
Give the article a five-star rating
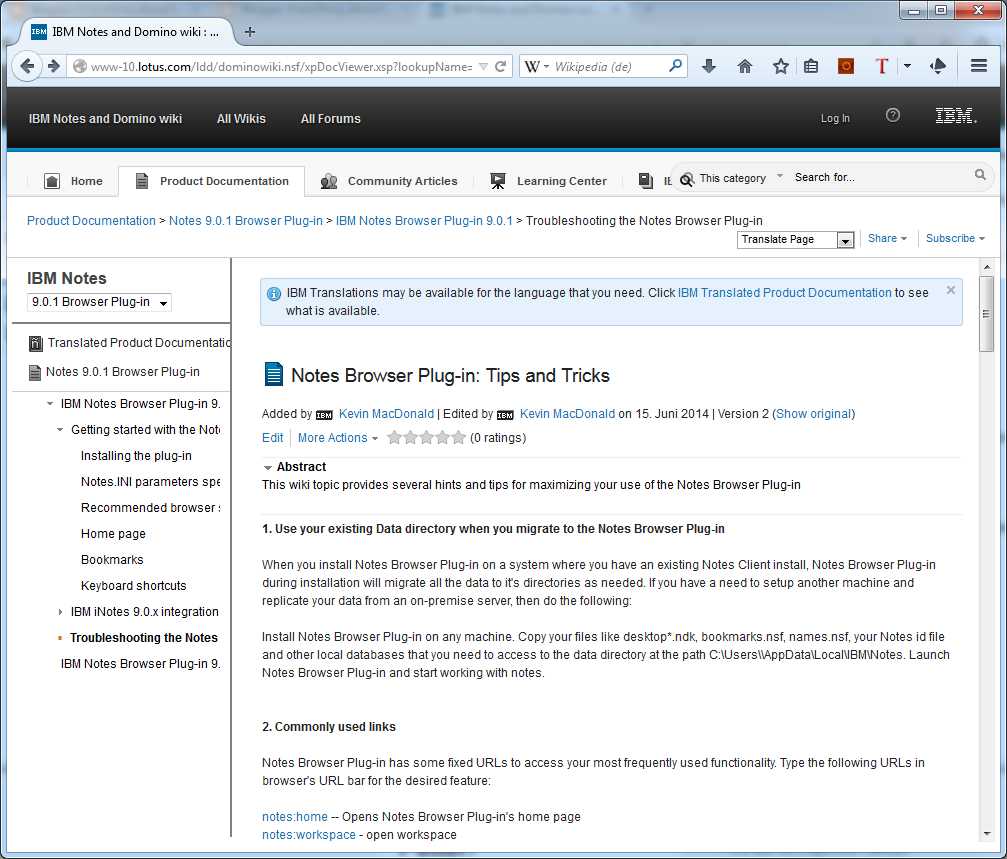point(458,437)
